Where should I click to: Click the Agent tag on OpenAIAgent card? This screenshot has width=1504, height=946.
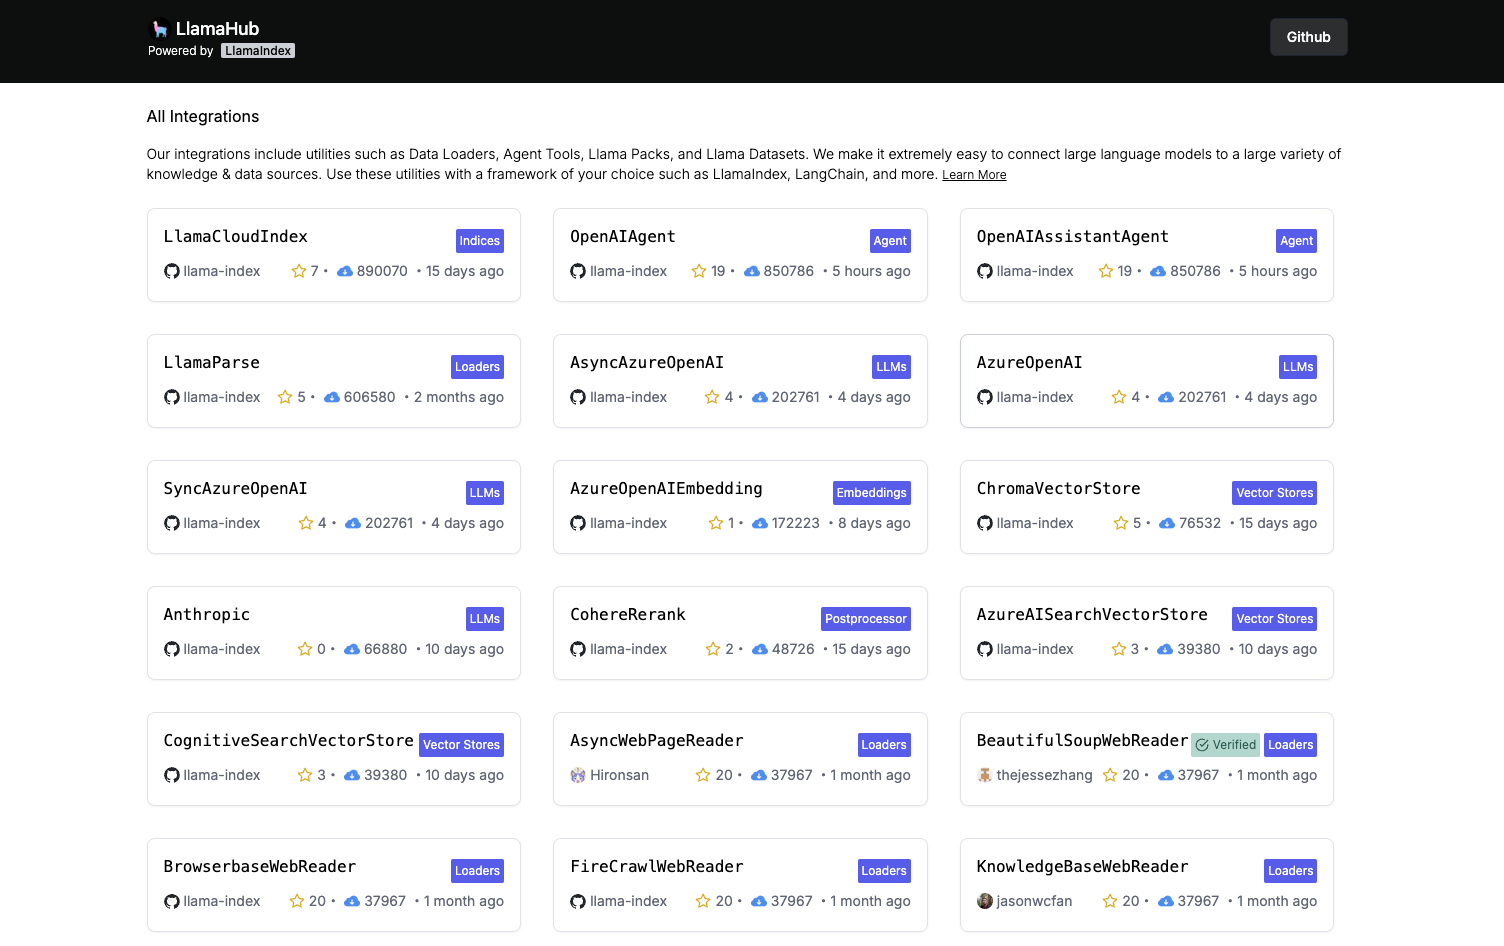[x=890, y=241]
